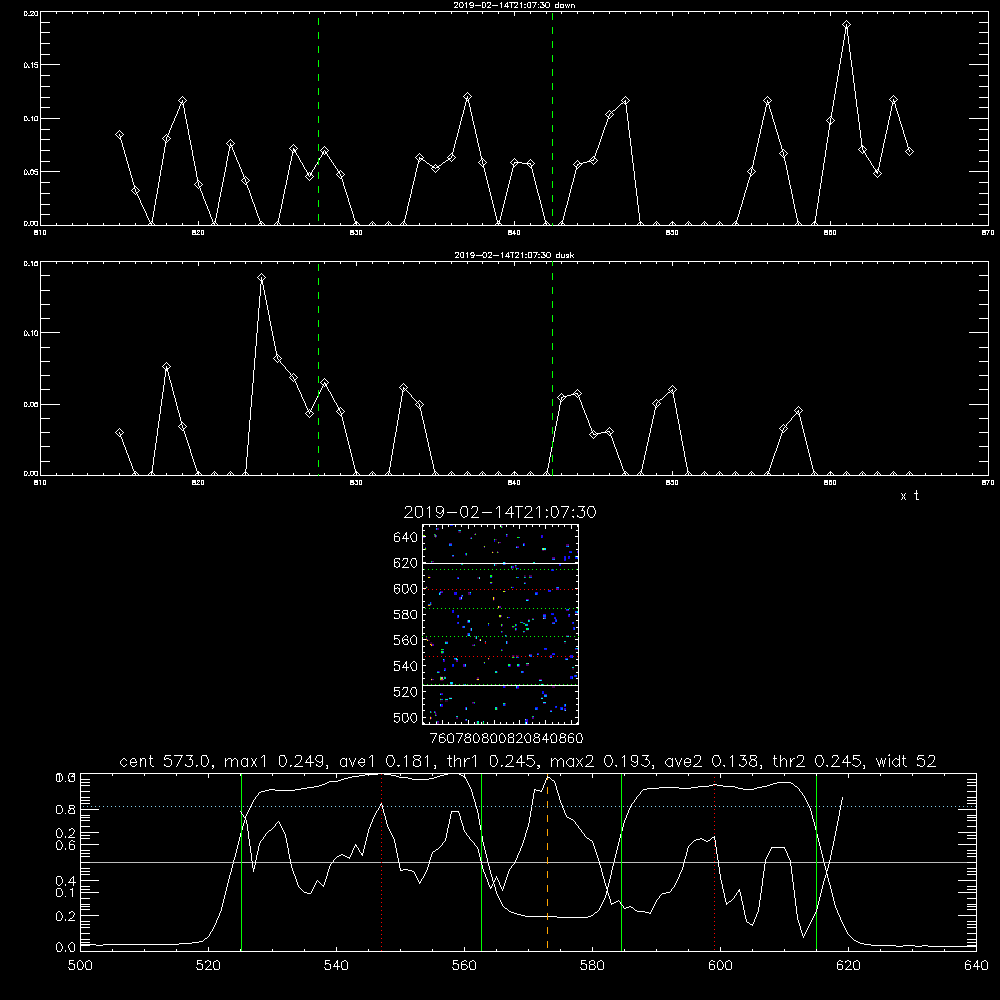Click the 'x t' label below the dusk plot
The height and width of the screenshot is (1000, 1000).
click(x=909, y=496)
